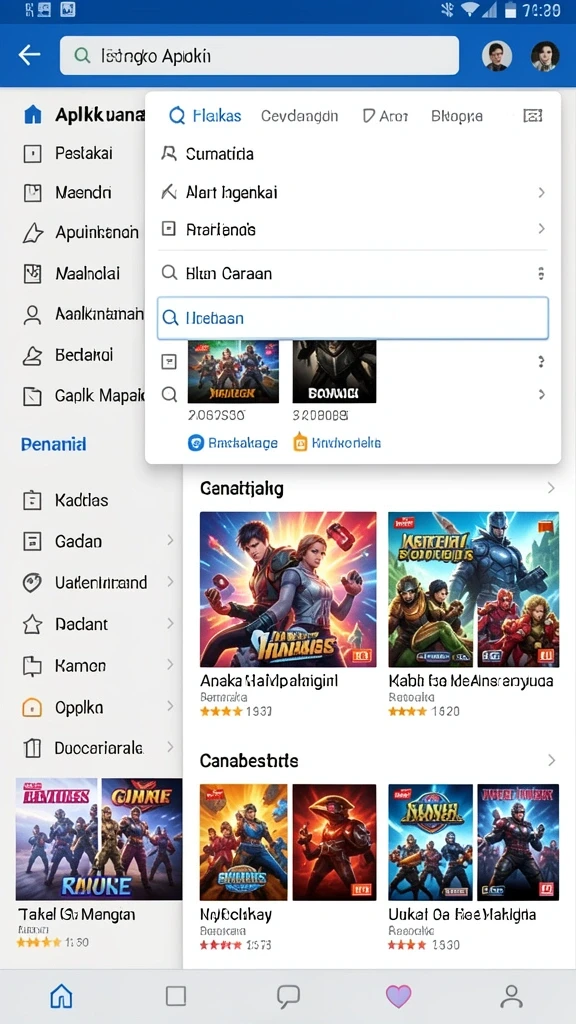Select the Blopke tab
Viewport: 576px width, 1024px height.
(x=457, y=116)
